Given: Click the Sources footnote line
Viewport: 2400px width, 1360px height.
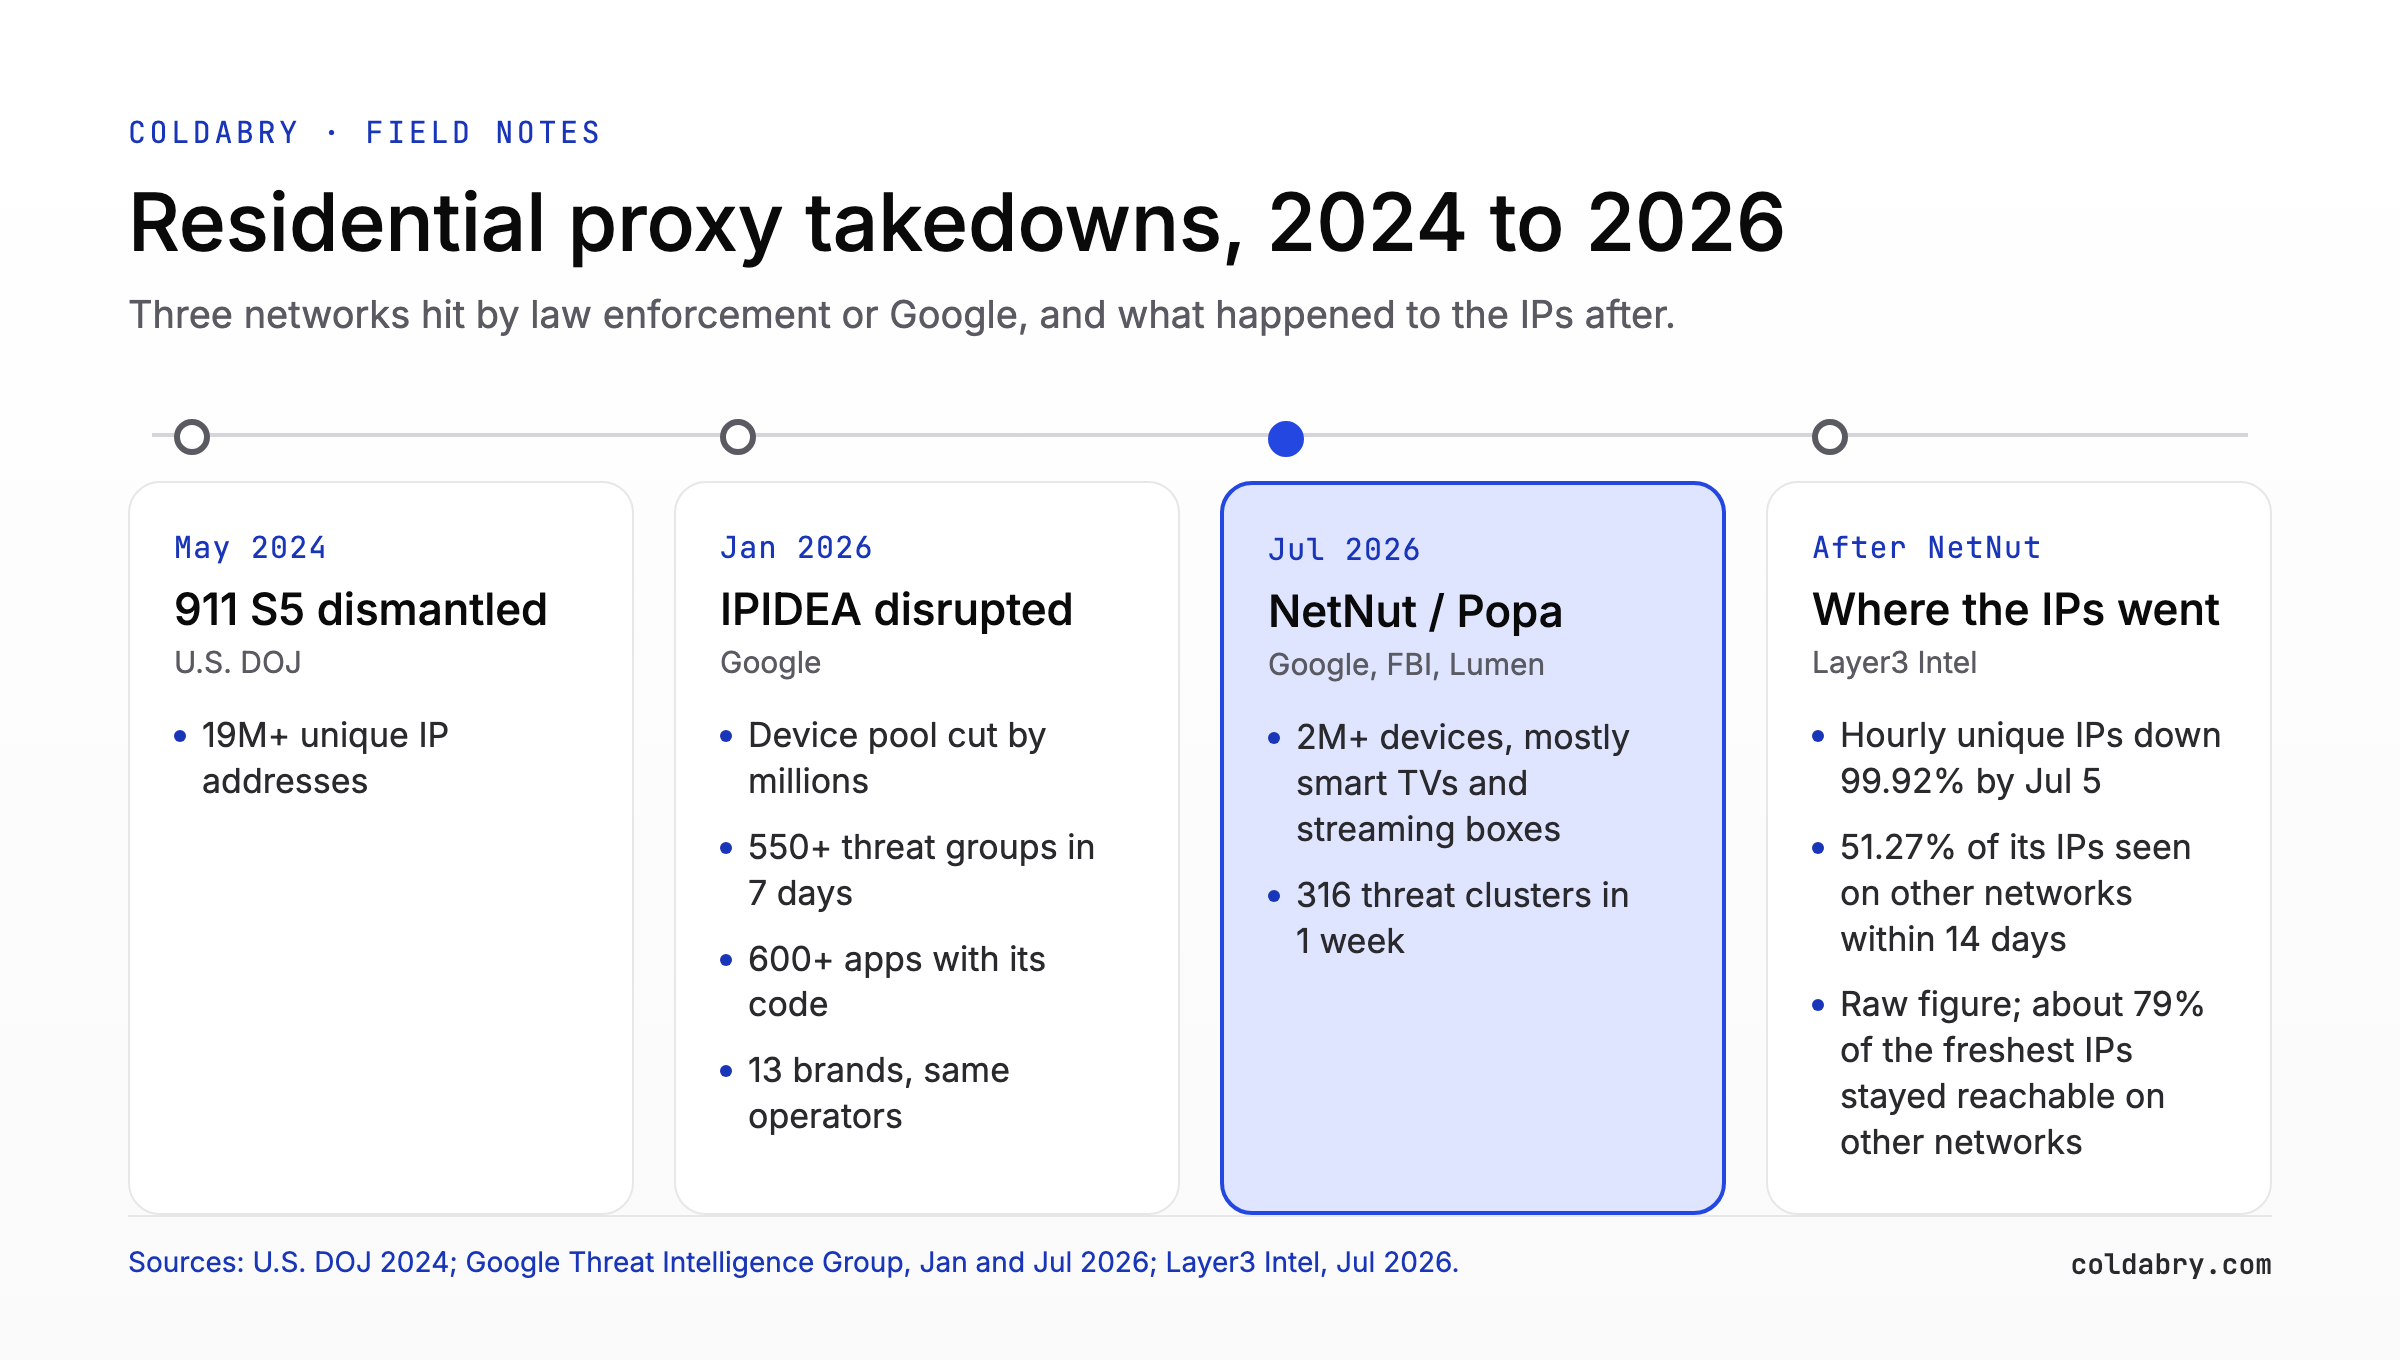Looking at the screenshot, I should pyautogui.click(x=794, y=1262).
